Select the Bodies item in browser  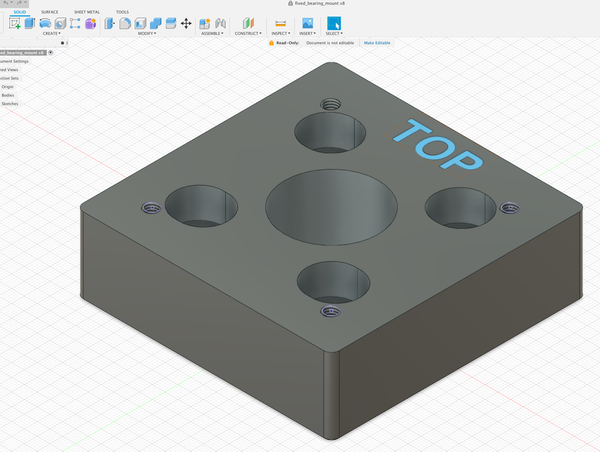[x=8, y=95]
